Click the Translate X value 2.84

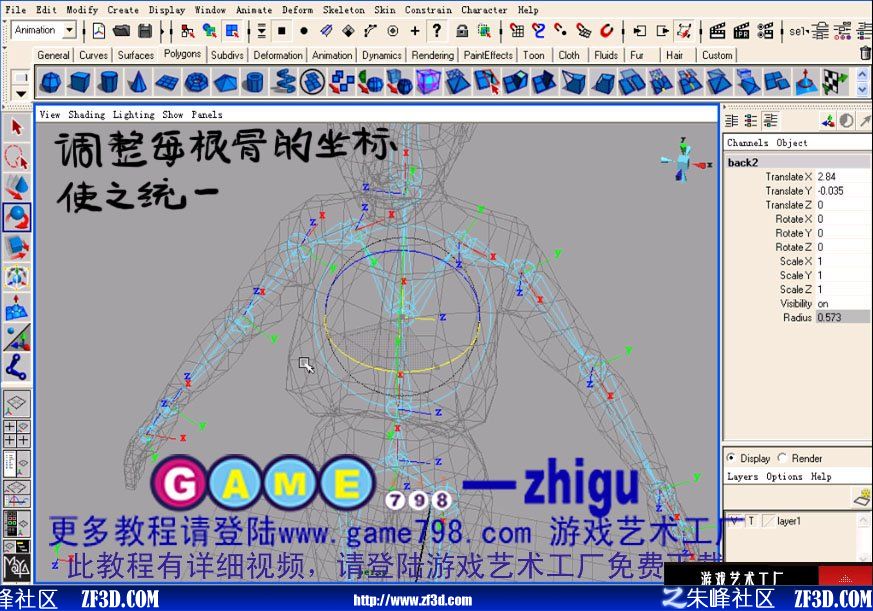coord(842,177)
